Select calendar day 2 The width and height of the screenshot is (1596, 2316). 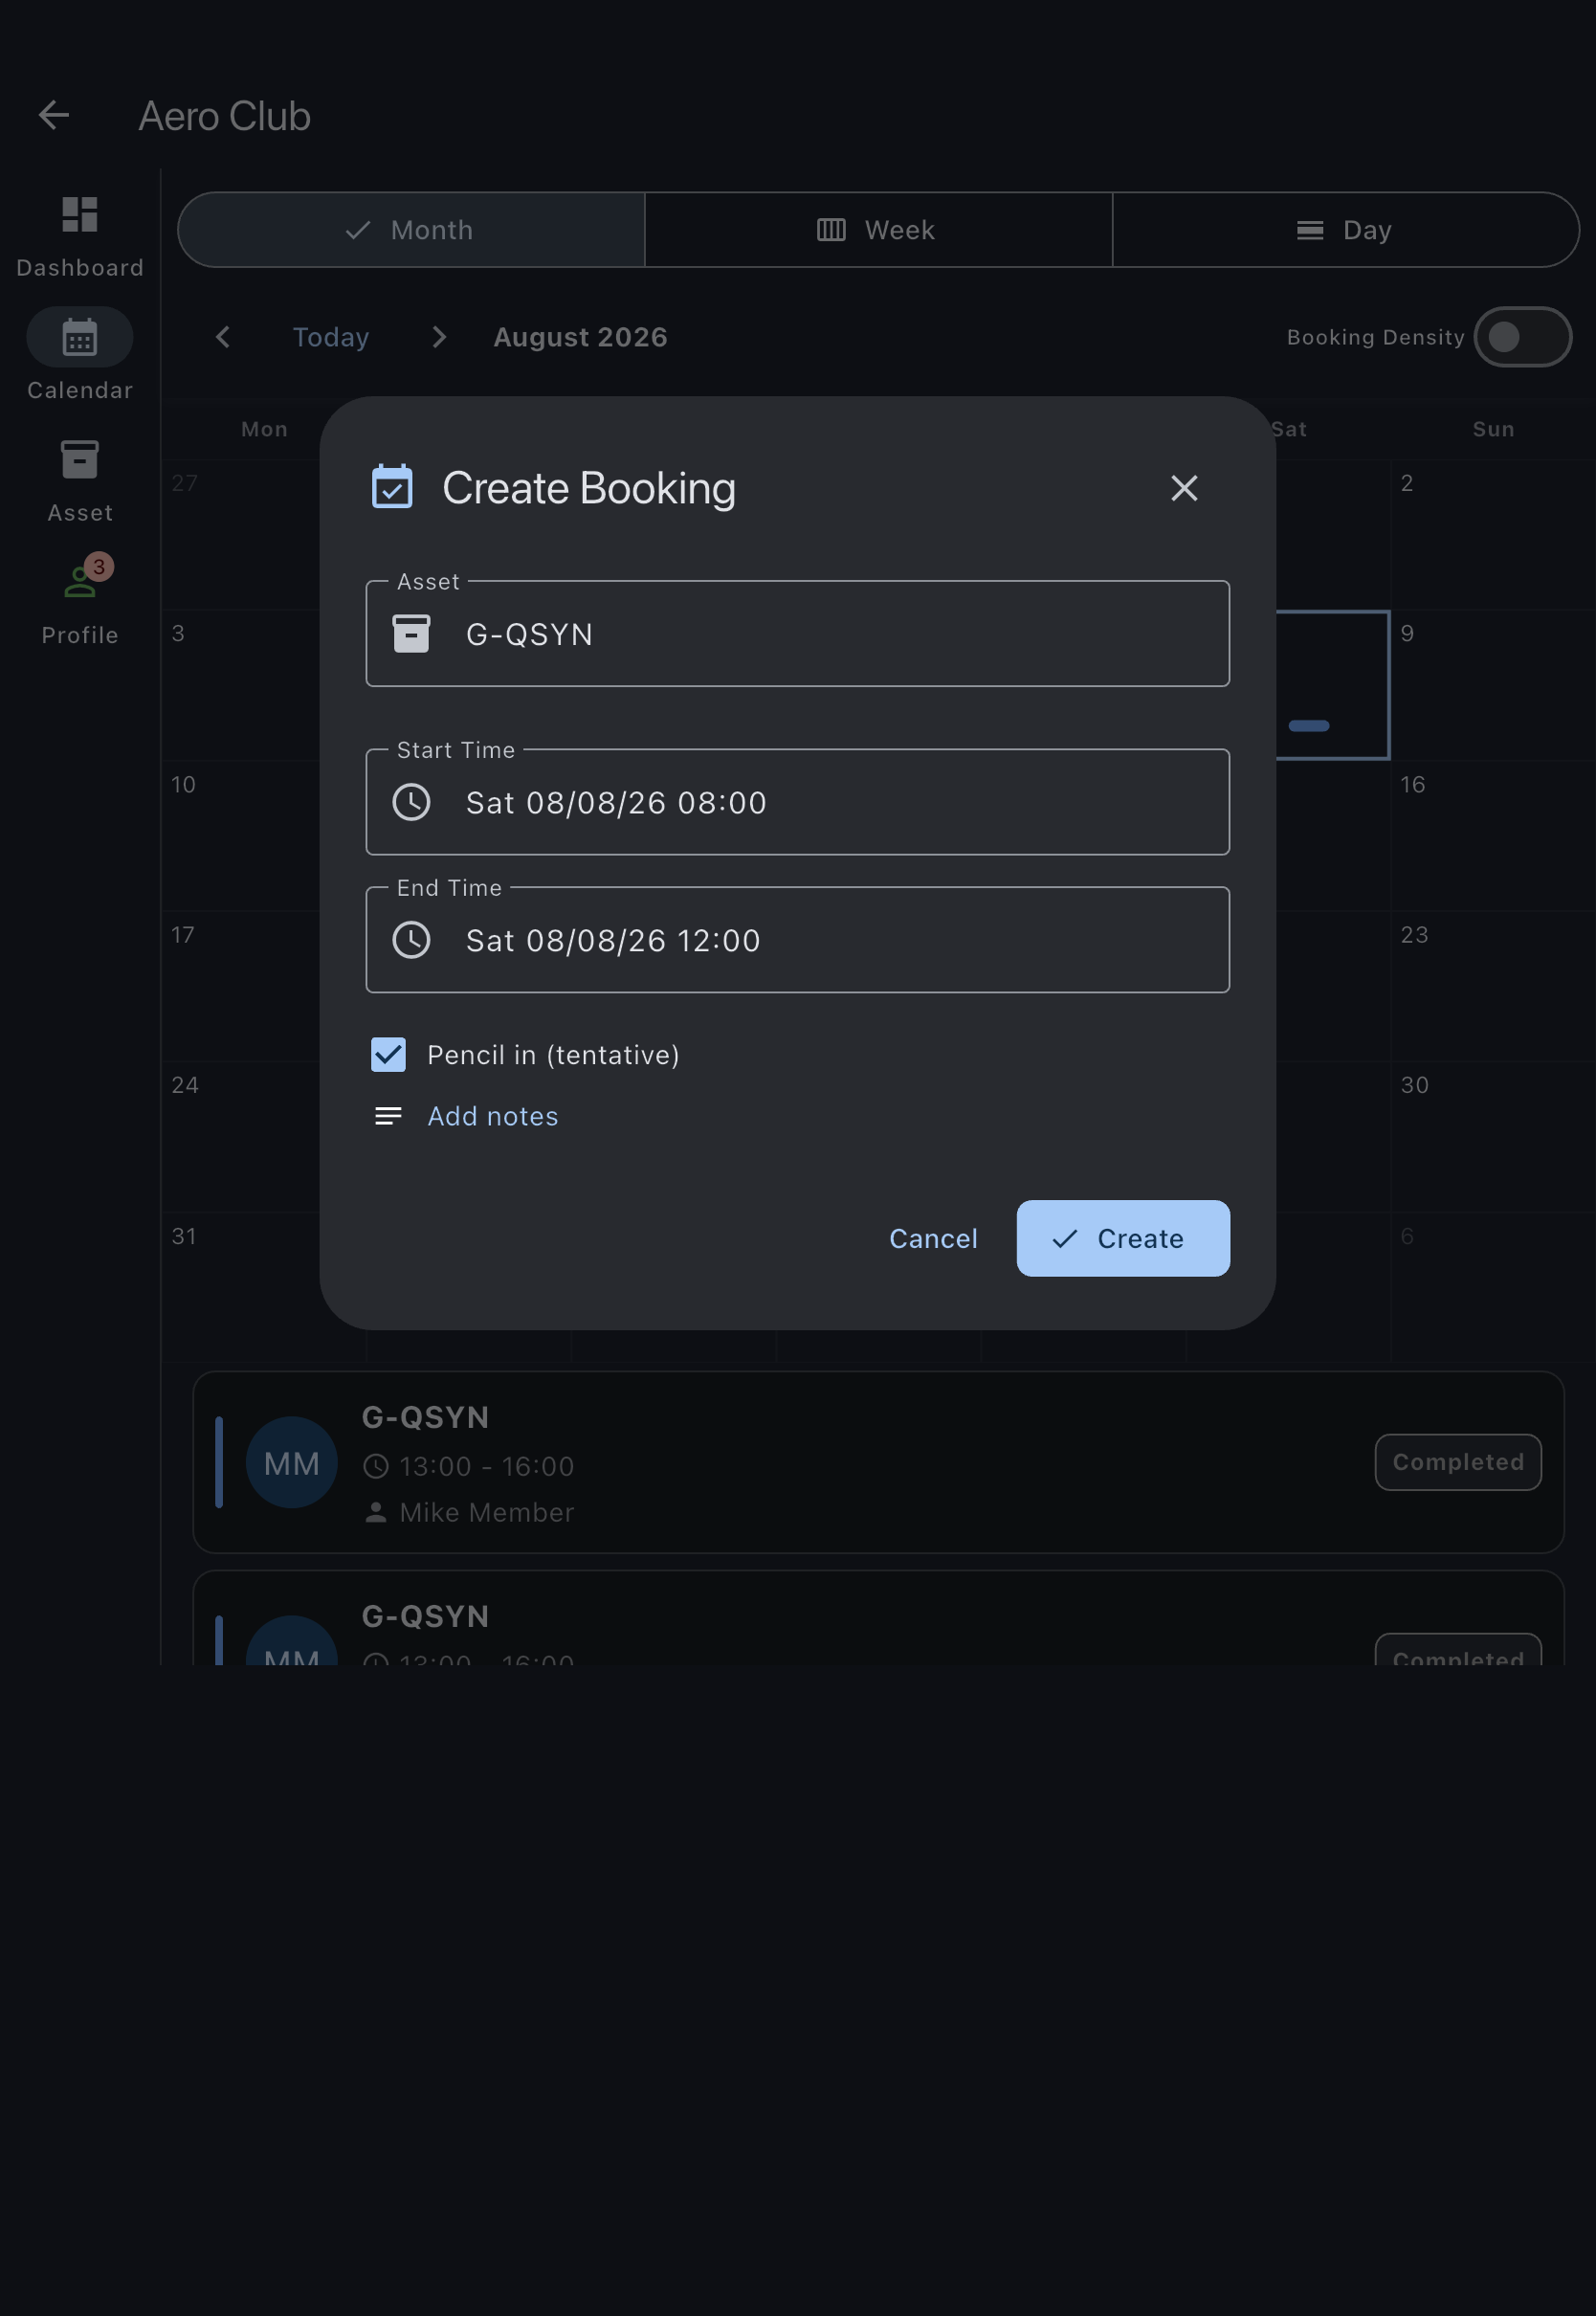[x=1492, y=535]
